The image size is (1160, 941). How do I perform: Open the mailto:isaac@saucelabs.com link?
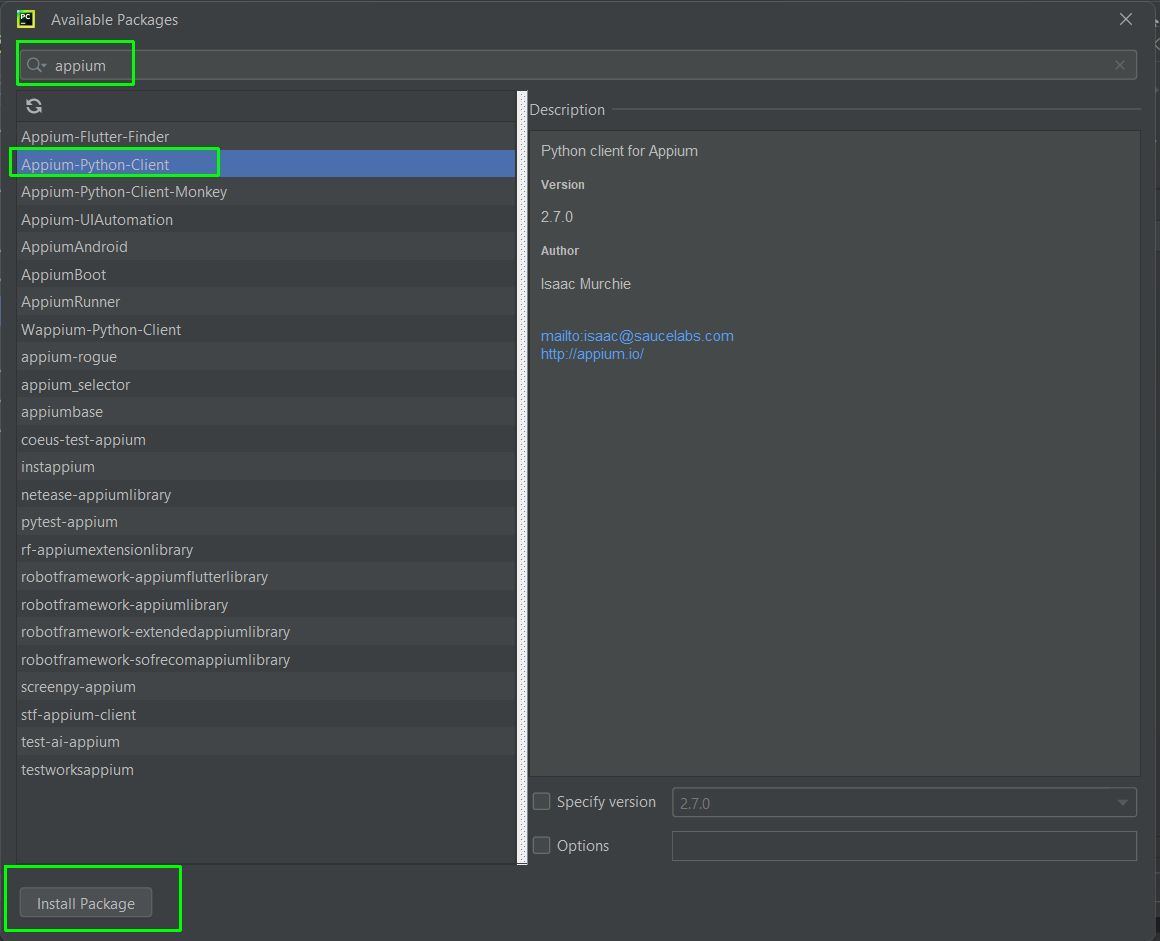pyautogui.click(x=637, y=335)
